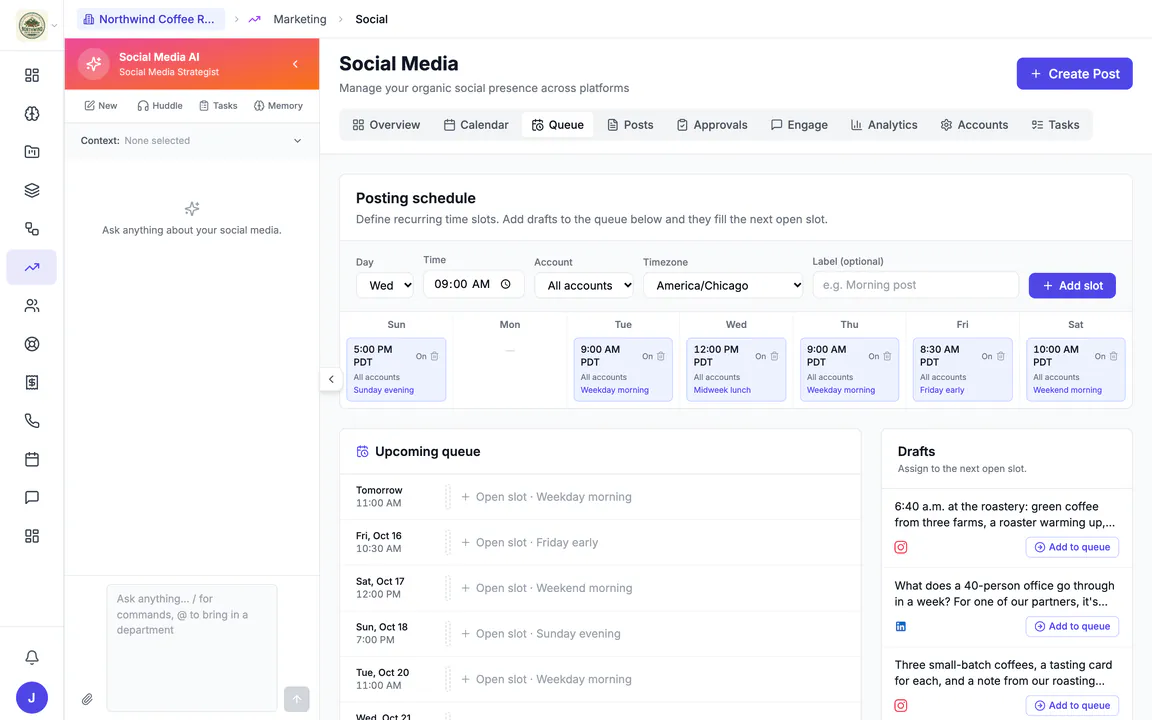Toggle On for Midweek lunch slot
The height and width of the screenshot is (720, 1152).
coord(760,356)
